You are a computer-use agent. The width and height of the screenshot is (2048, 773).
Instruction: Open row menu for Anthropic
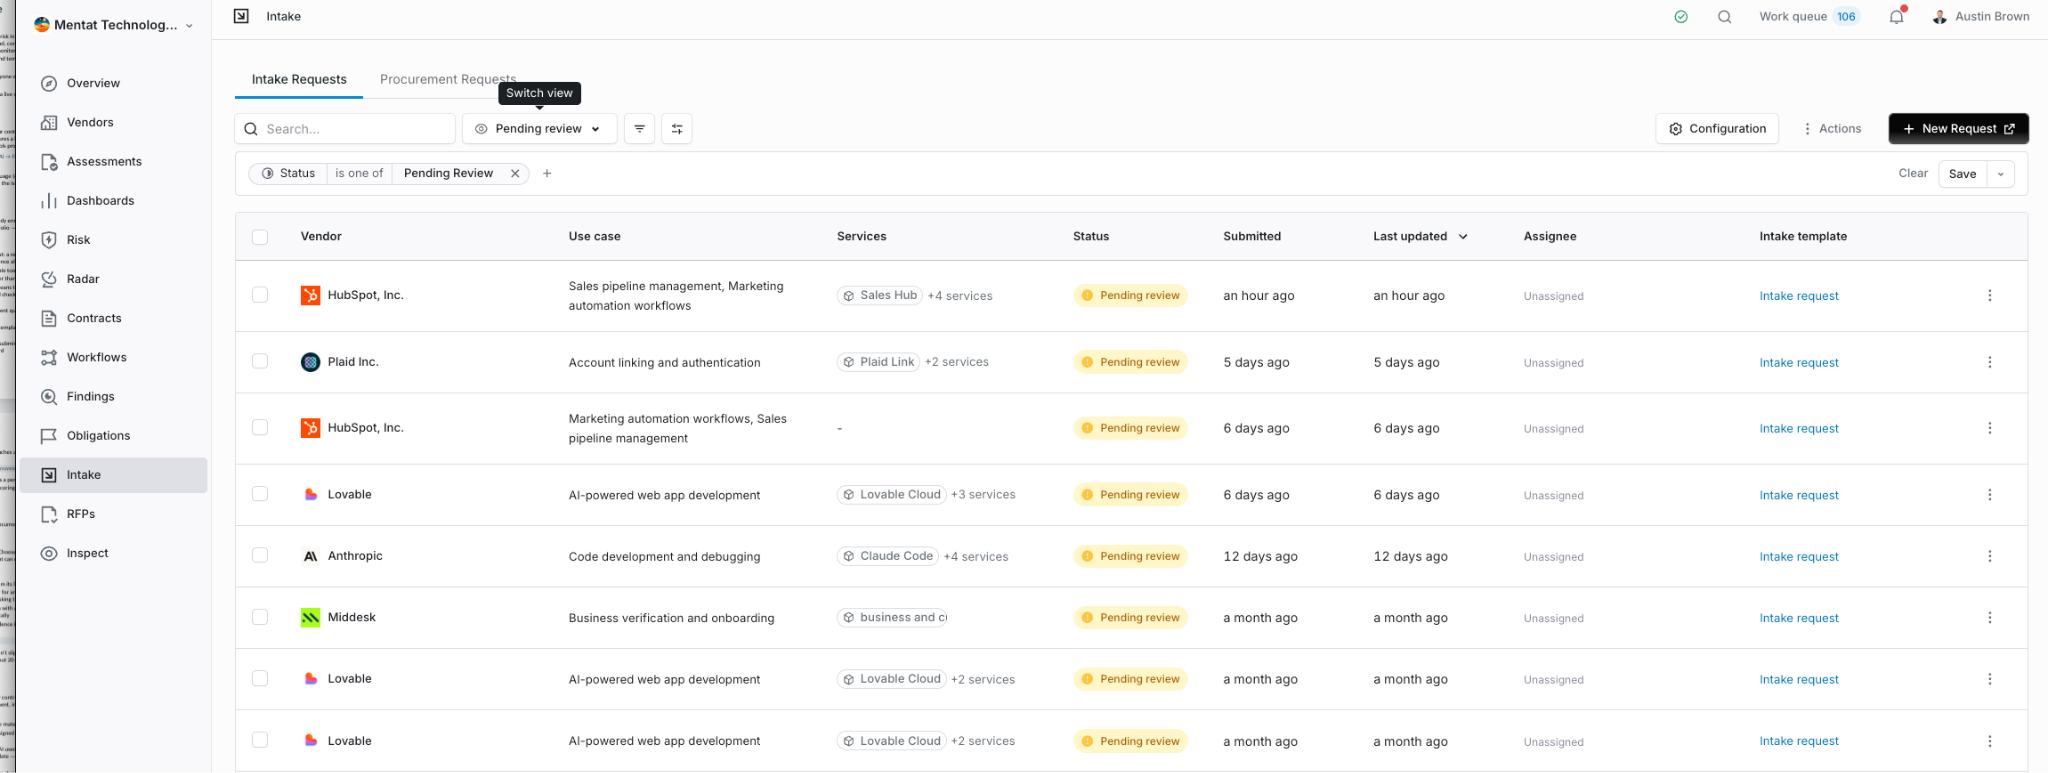coord(1990,556)
